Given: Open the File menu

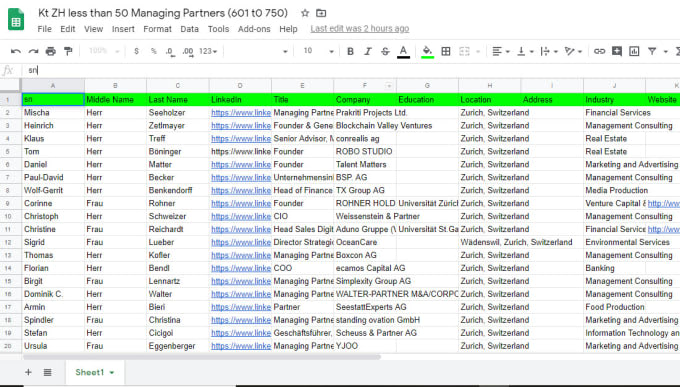Looking at the screenshot, I should coord(44,29).
